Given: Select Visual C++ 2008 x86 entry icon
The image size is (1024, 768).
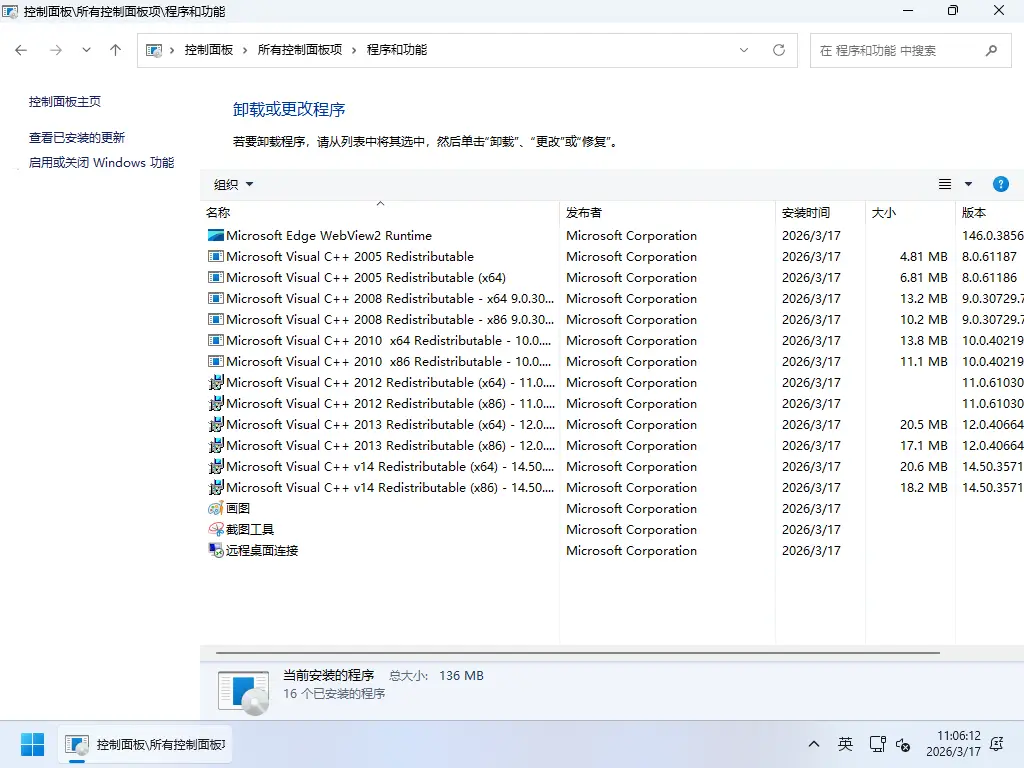Looking at the screenshot, I should pyautogui.click(x=216, y=319).
